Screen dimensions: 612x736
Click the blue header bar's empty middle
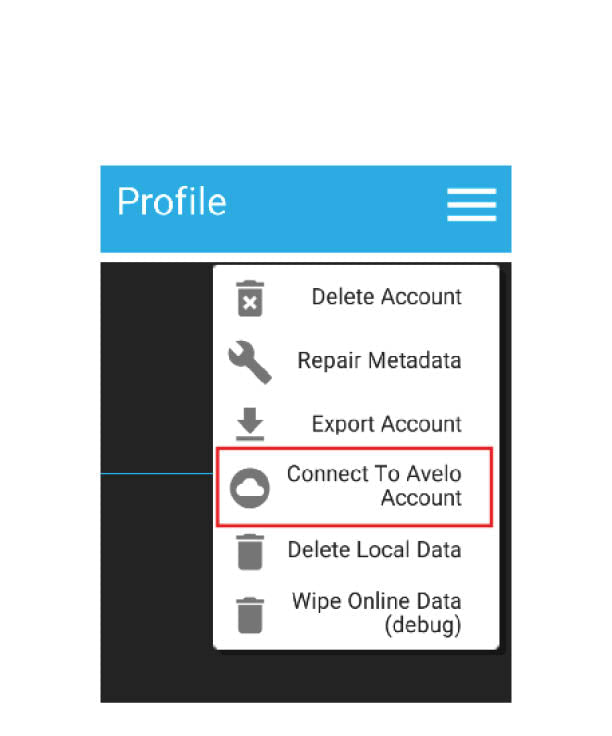pyautogui.click(x=336, y=209)
